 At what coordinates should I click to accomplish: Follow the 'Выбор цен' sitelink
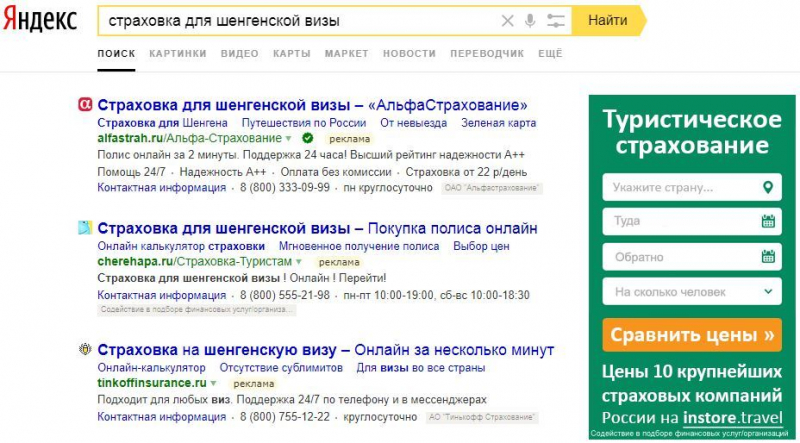click(481, 246)
